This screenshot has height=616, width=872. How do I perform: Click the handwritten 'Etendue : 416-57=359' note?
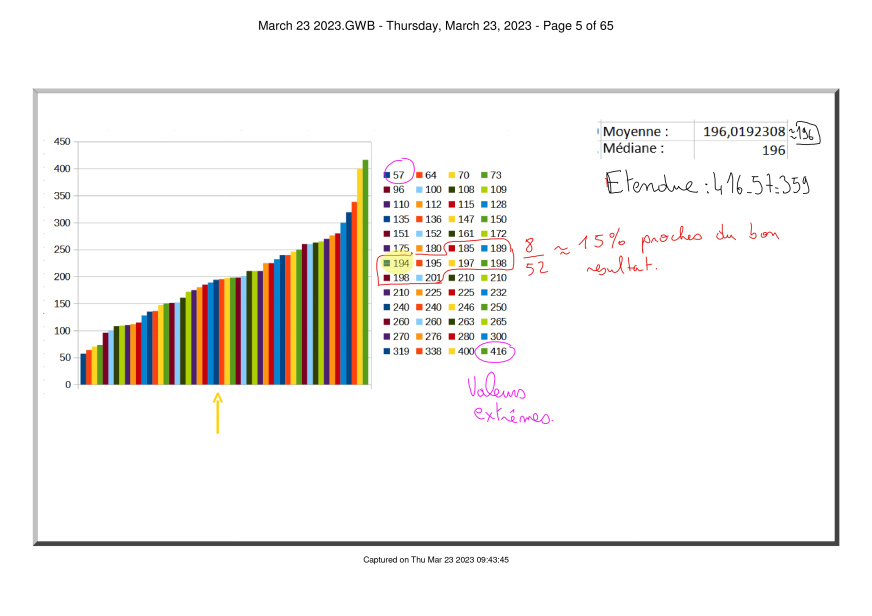[707, 183]
